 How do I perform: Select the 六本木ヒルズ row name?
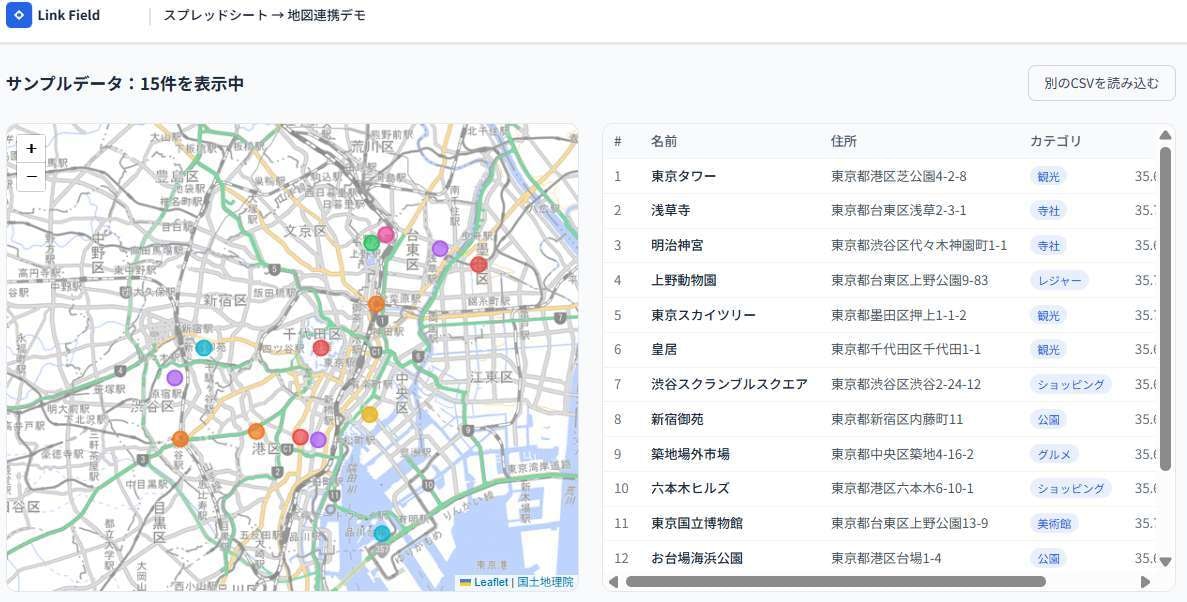tap(690, 488)
